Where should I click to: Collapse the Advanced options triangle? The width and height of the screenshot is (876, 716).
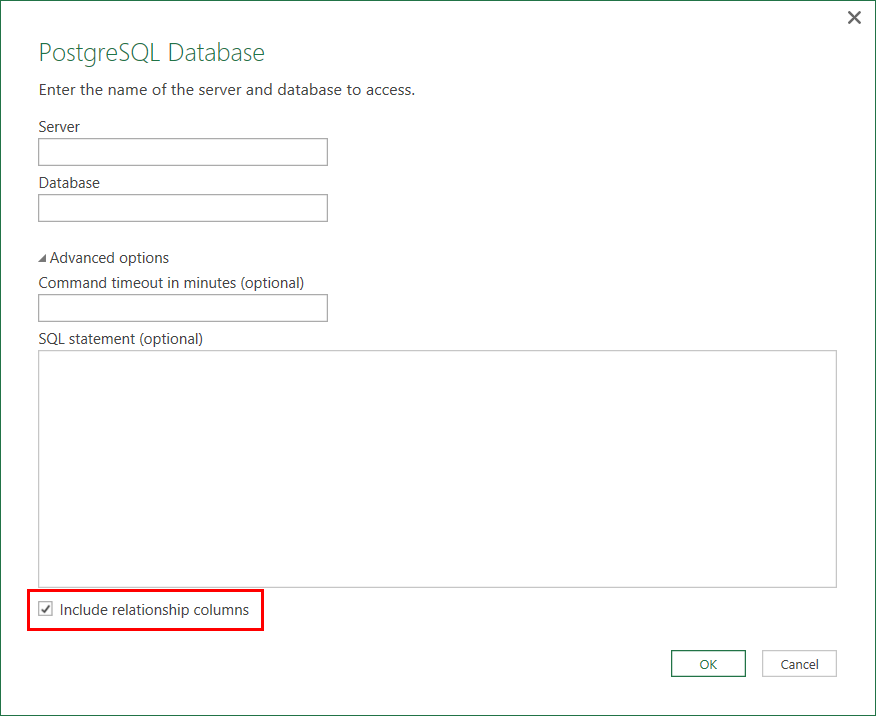point(43,258)
